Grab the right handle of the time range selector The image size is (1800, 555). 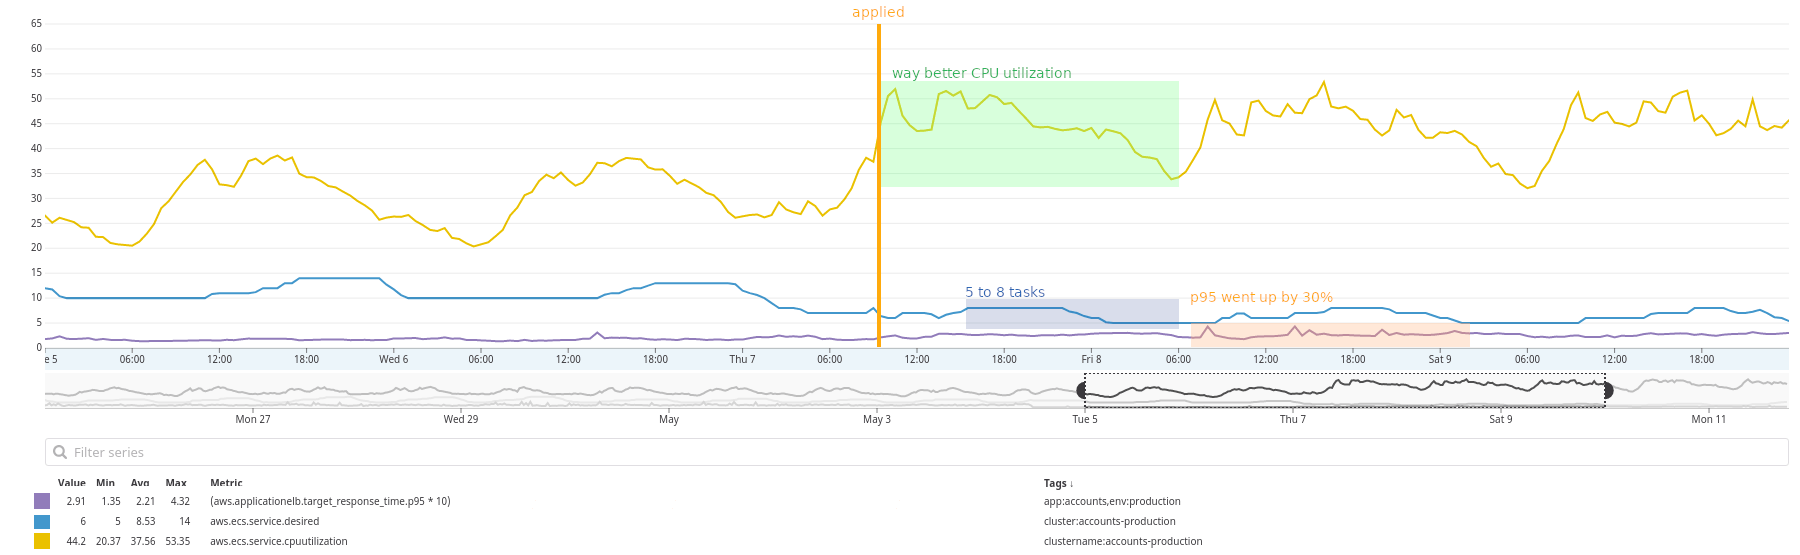click(x=1607, y=390)
